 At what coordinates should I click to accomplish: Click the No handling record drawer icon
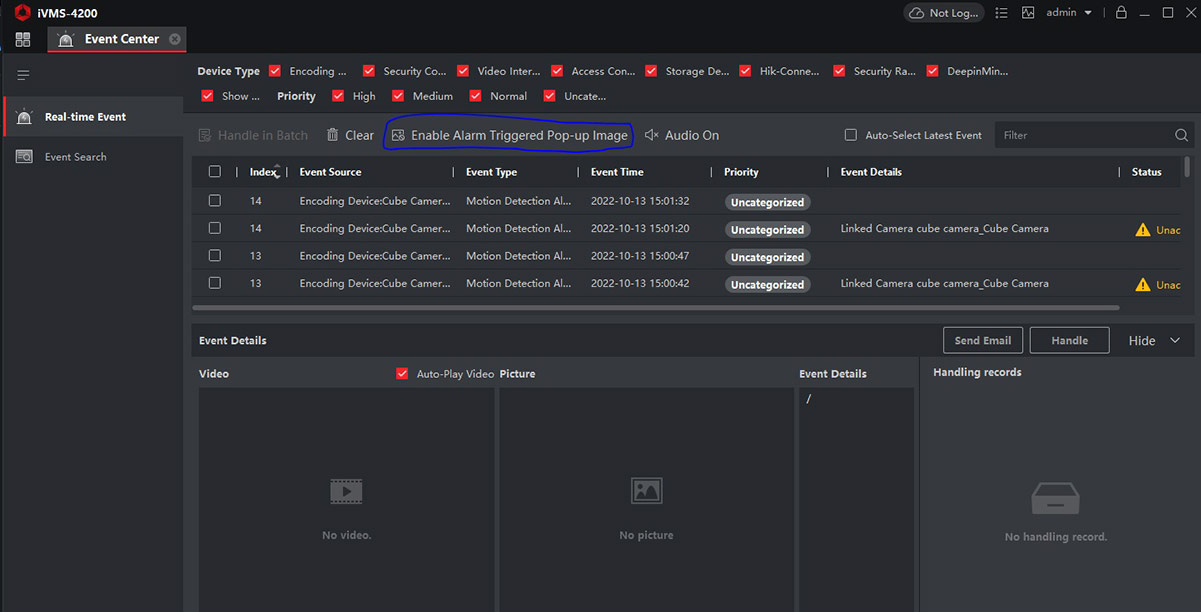coord(1056,496)
